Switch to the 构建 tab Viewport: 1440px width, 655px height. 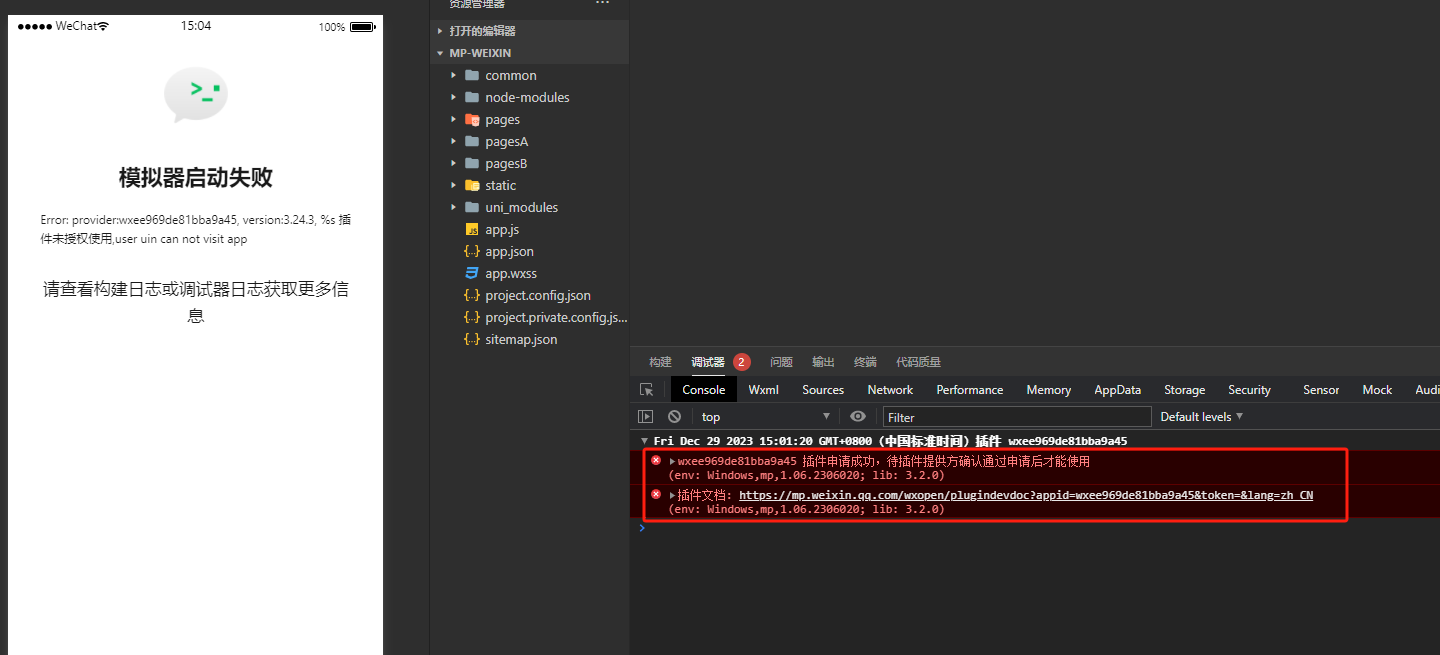[x=660, y=362]
